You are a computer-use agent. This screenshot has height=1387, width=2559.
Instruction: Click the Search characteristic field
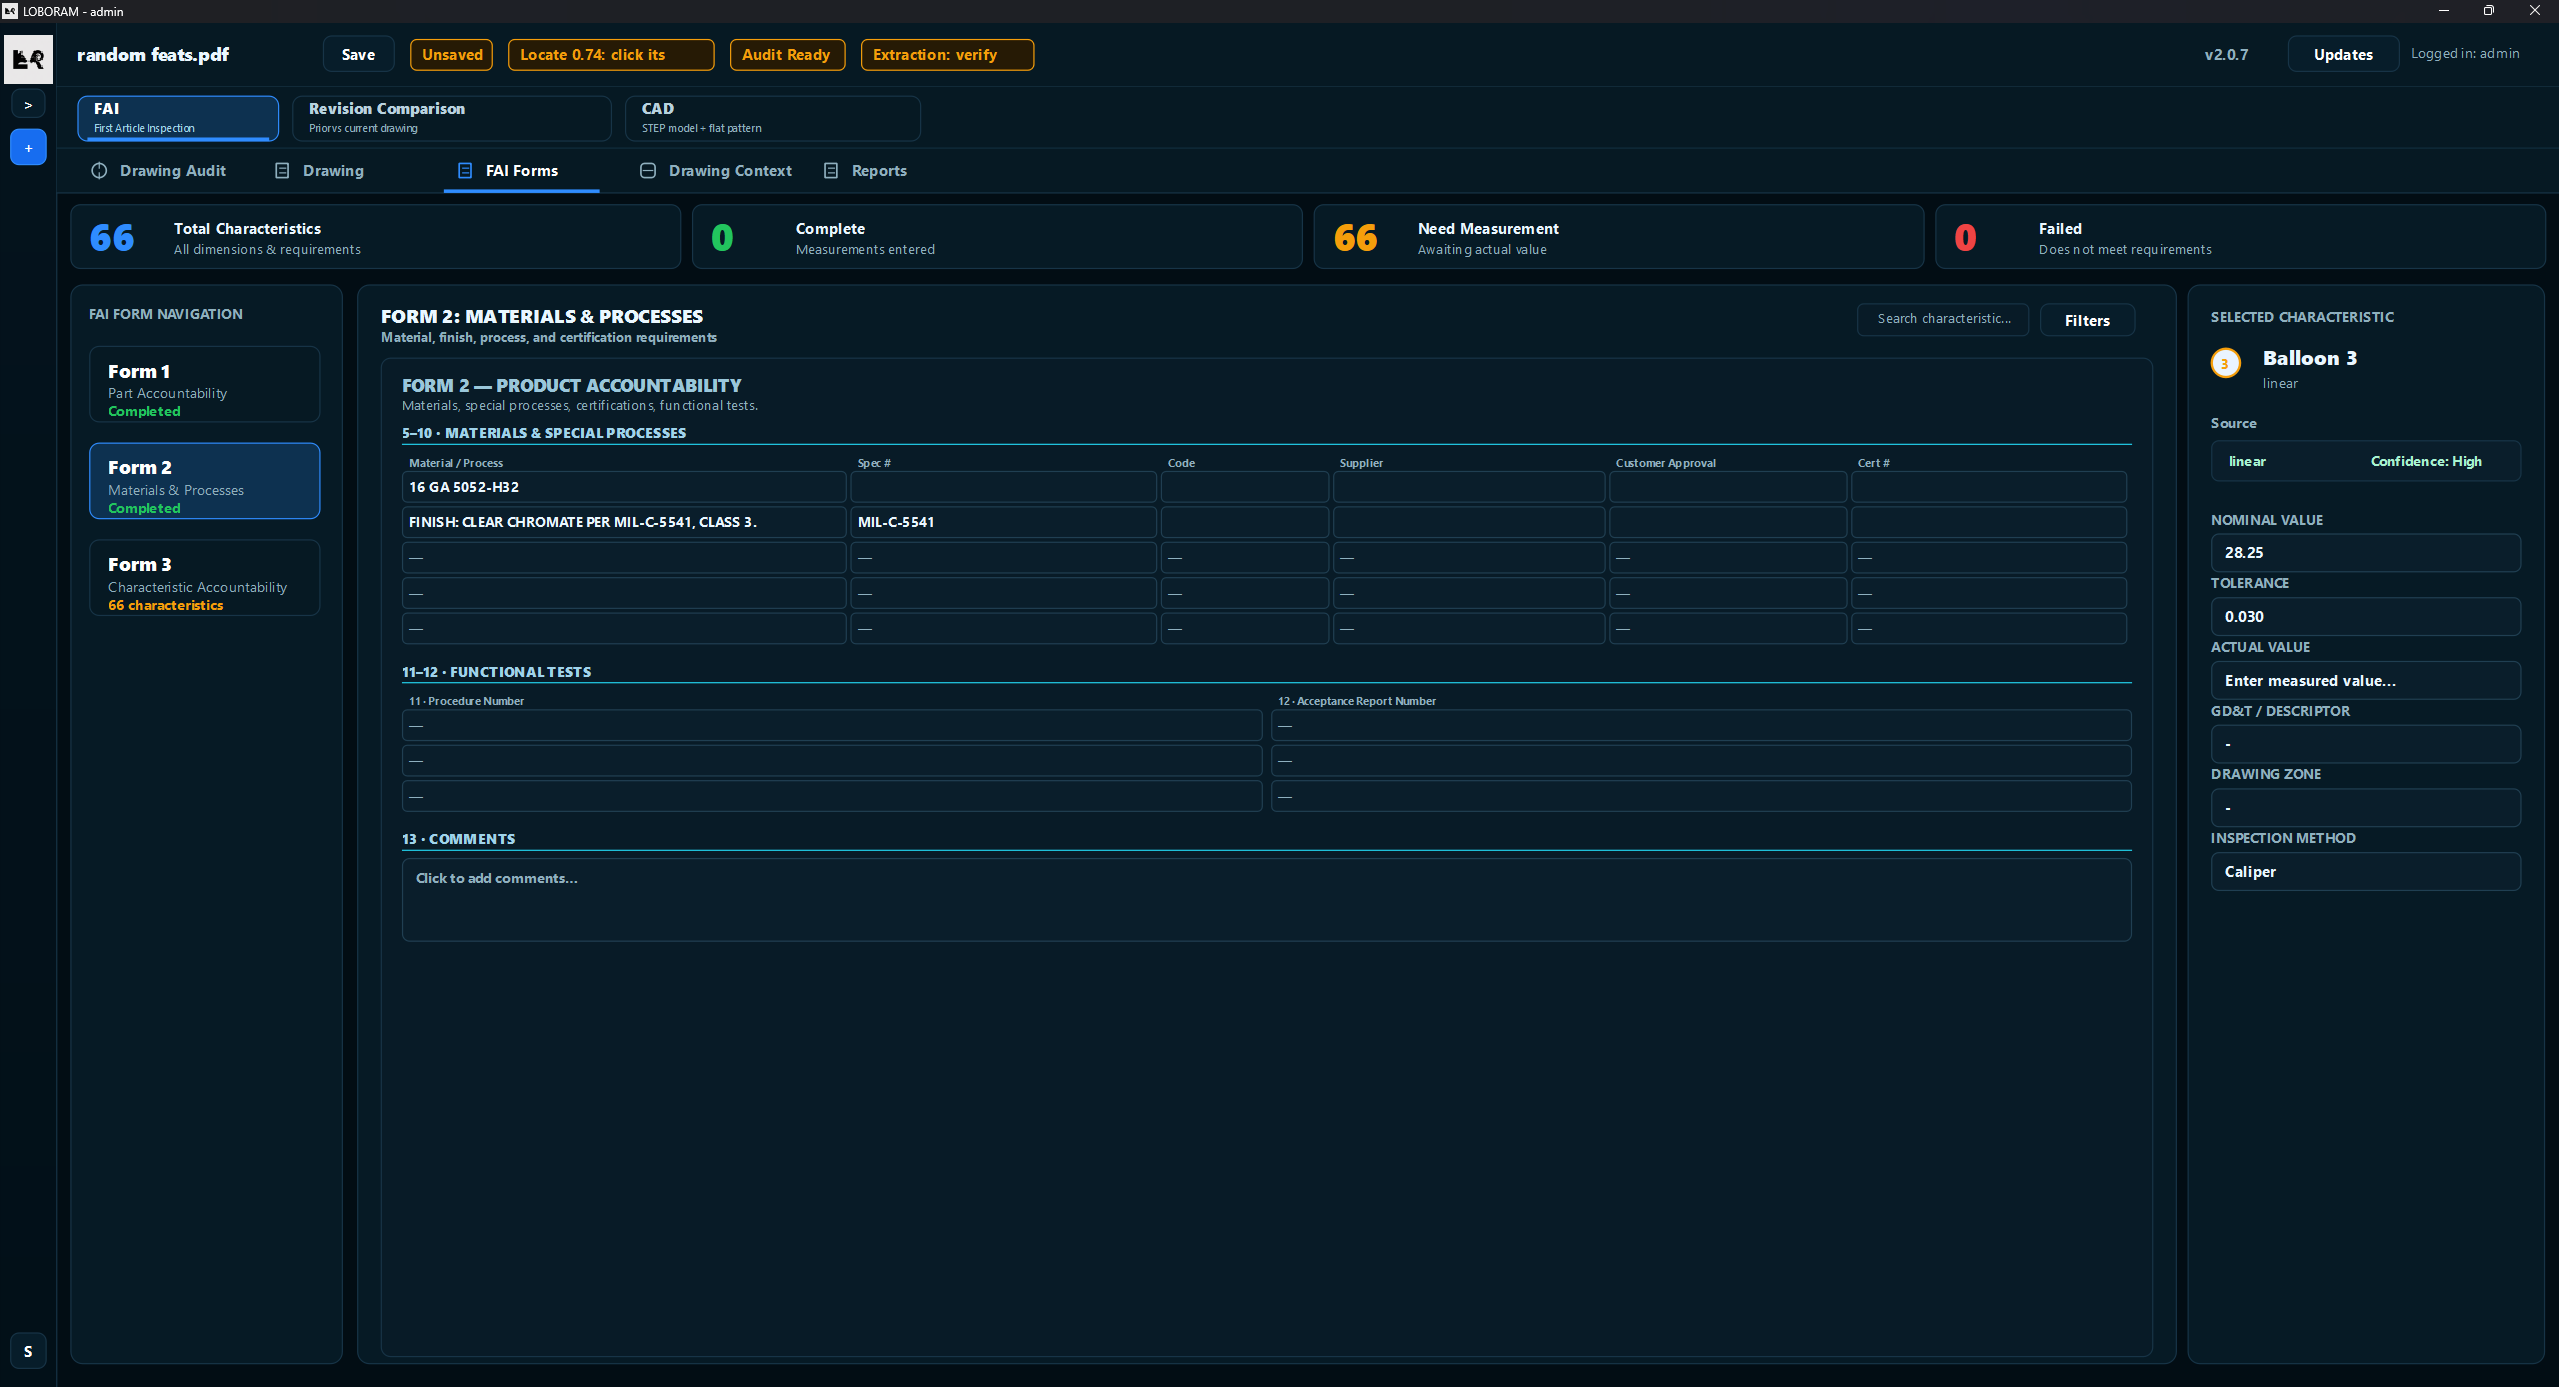pos(1942,319)
